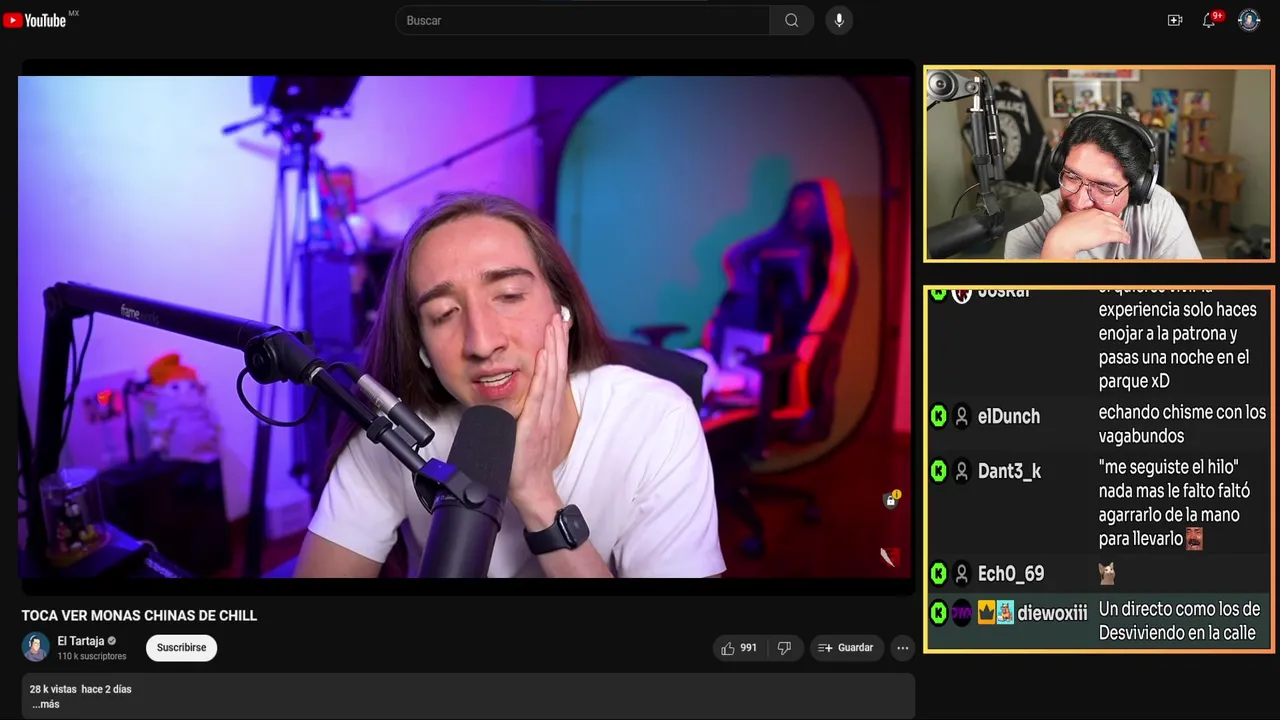Click the title "TOCA VER MONAS CHINAS DE CHILL"
The height and width of the screenshot is (720, 1280).
pos(139,616)
